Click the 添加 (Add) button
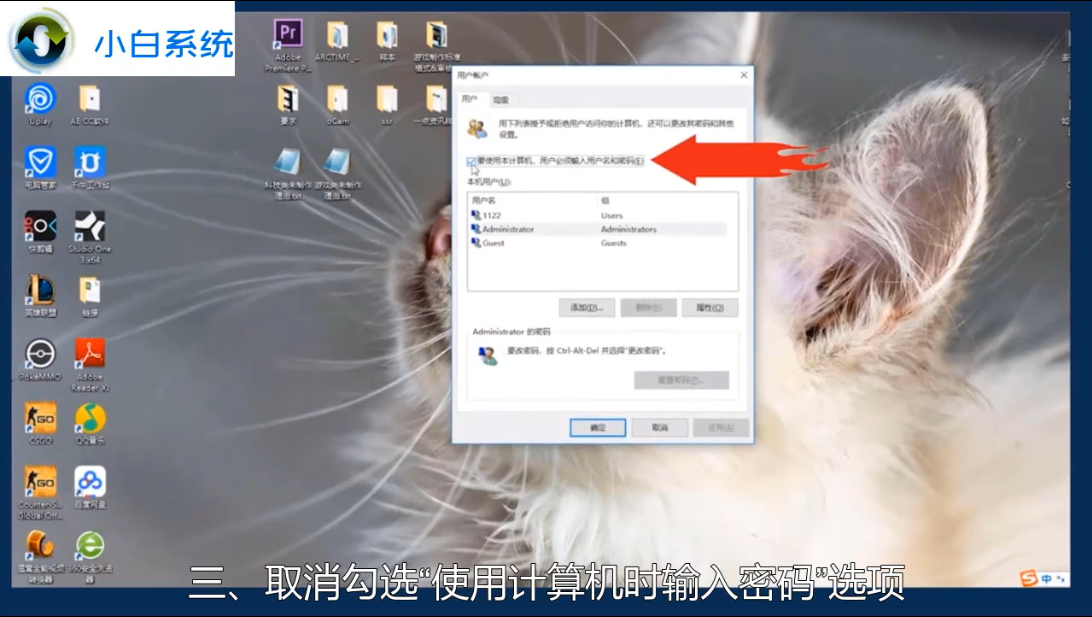Image resolution: width=1092 pixels, height=617 pixels. 586,307
